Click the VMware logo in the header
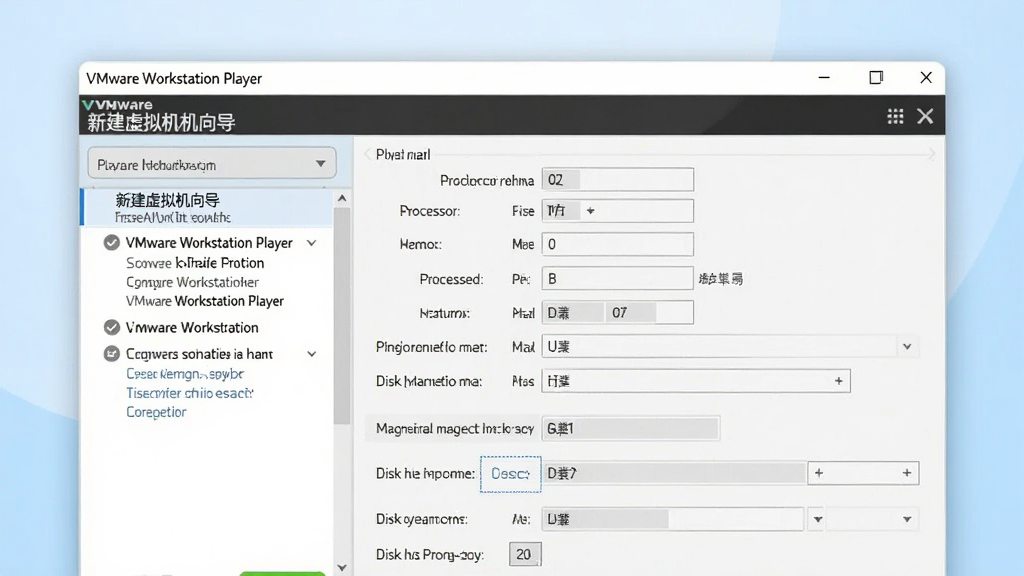The image size is (1024, 576). [x=118, y=104]
